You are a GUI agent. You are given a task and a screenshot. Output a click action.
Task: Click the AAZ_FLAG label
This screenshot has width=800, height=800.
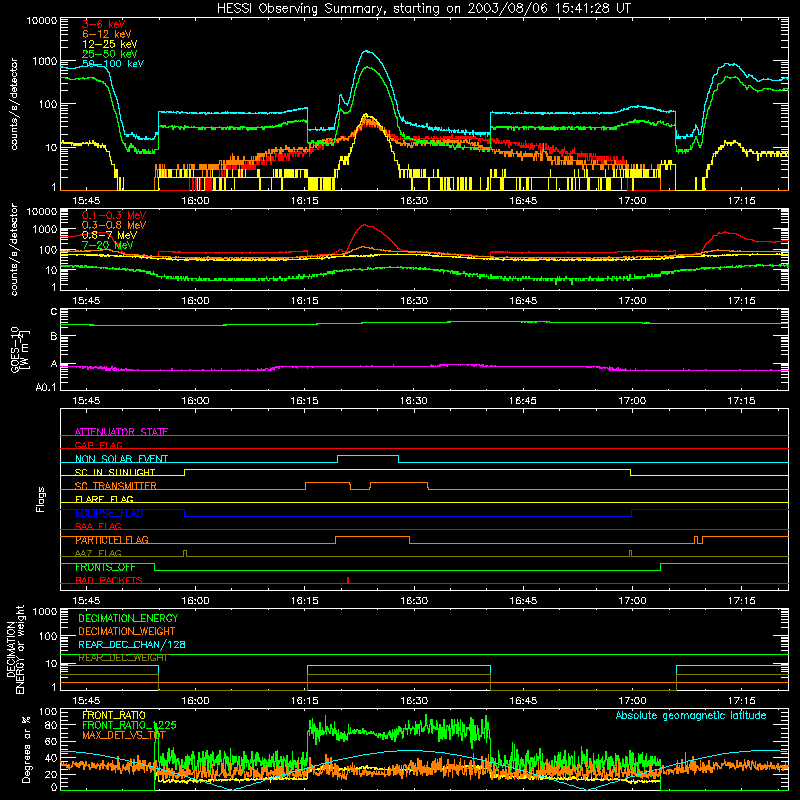(98, 553)
